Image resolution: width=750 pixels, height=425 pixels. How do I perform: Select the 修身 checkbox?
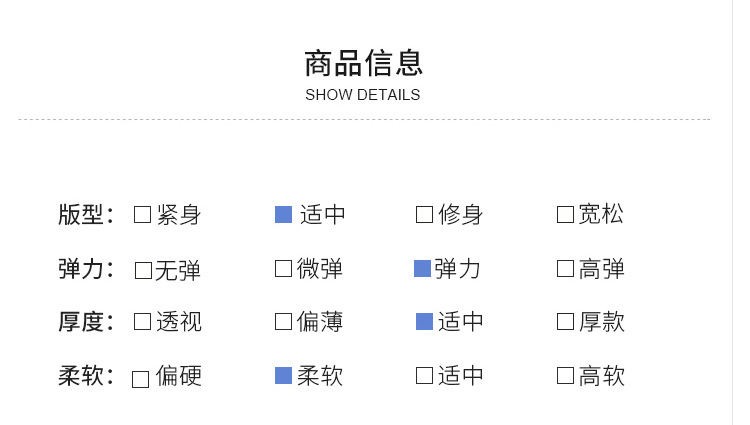tap(424, 214)
